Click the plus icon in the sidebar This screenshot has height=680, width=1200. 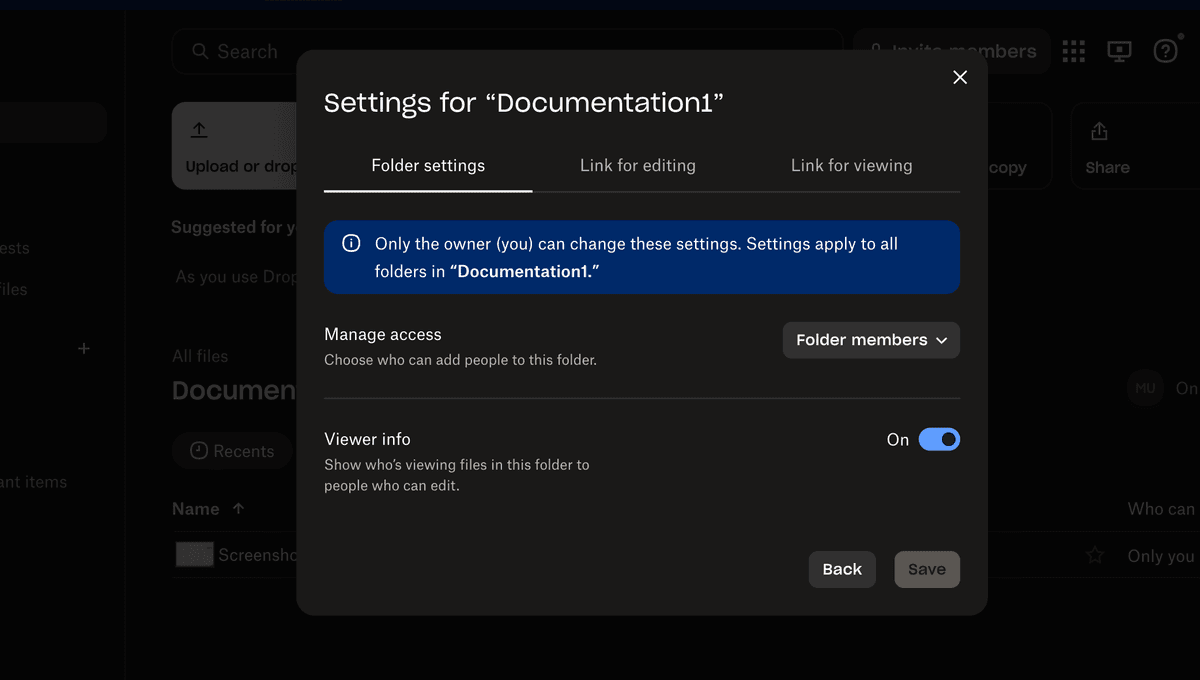tap(84, 348)
